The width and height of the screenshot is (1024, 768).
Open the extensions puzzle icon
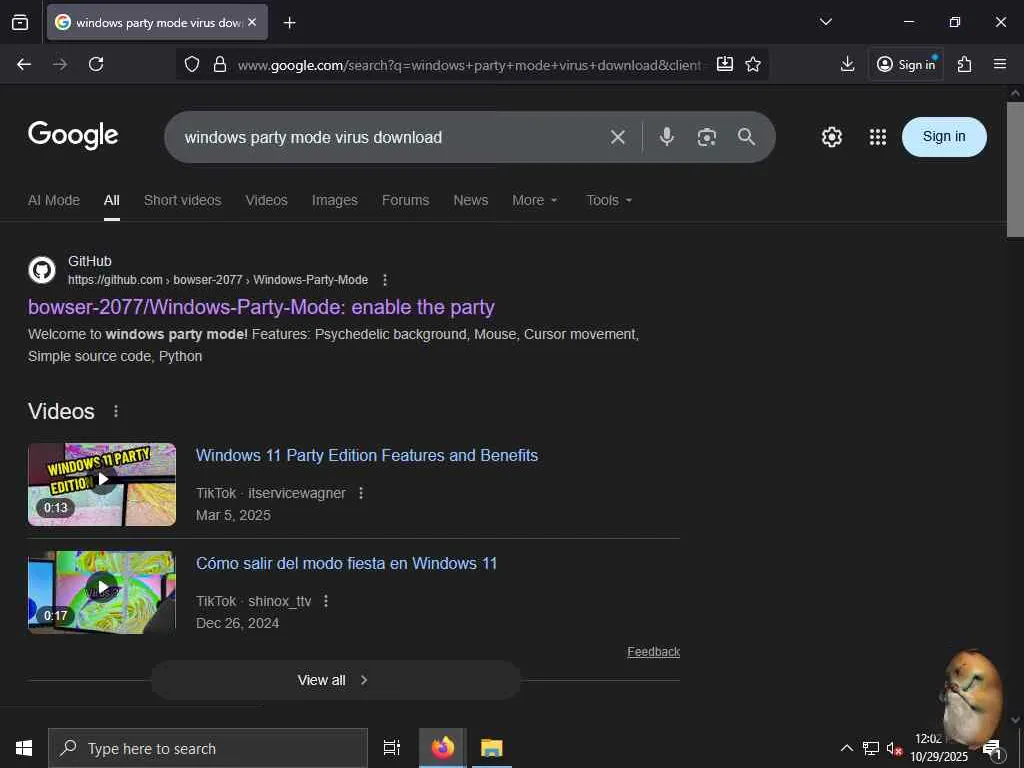click(965, 64)
